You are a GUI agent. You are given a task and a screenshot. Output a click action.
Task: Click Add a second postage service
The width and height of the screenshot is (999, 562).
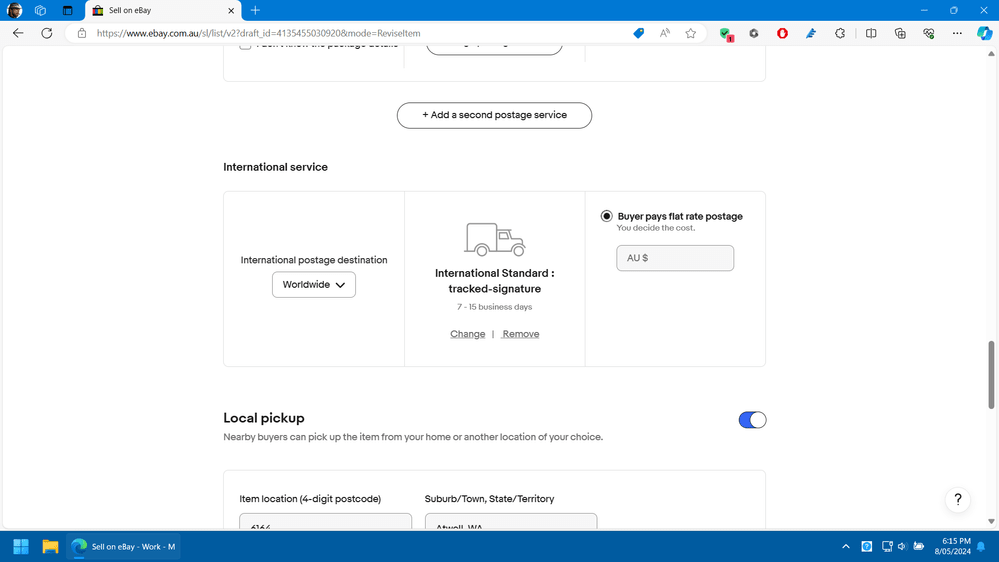pyautogui.click(x=494, y=115)
